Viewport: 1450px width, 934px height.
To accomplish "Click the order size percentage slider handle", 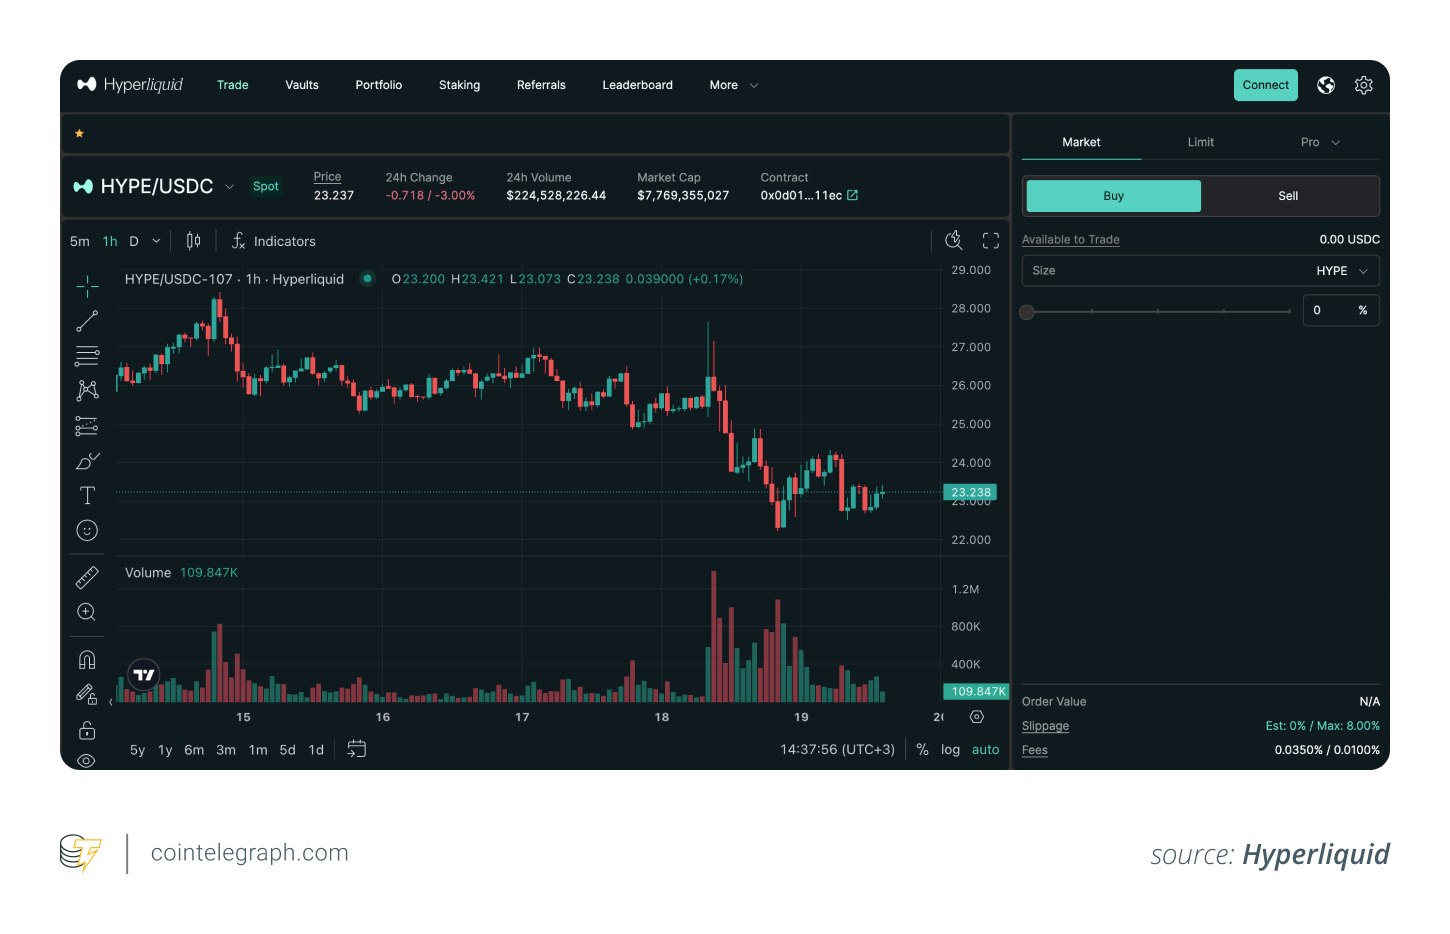I will click(1027, 312).
